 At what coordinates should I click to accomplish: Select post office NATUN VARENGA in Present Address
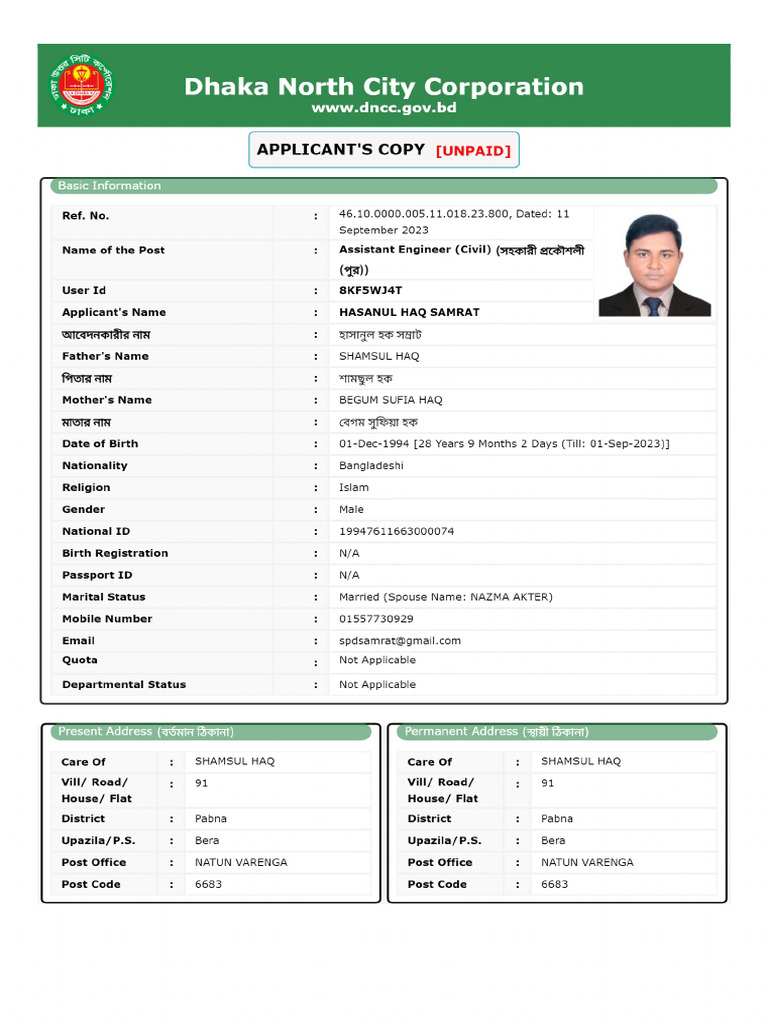point(241,863)
